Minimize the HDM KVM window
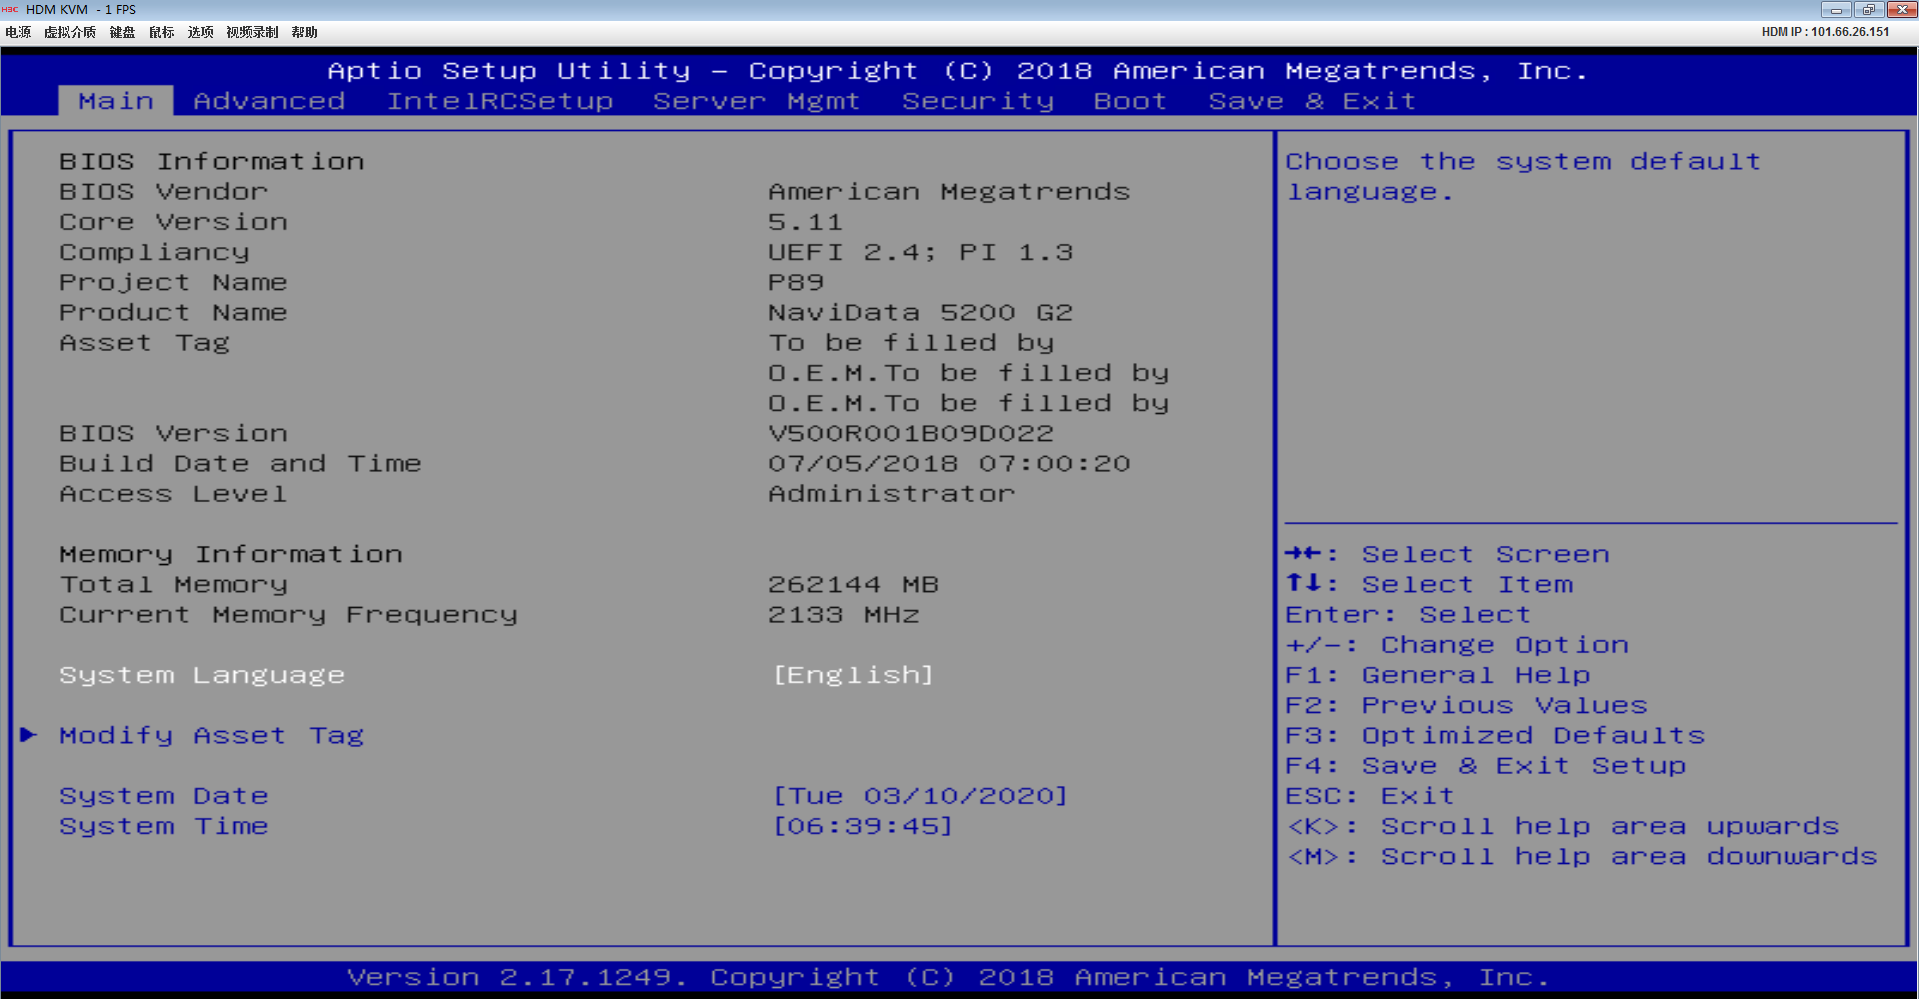Image resolution: width=1919 pixels, height=999 pixels. (1836, 10)
